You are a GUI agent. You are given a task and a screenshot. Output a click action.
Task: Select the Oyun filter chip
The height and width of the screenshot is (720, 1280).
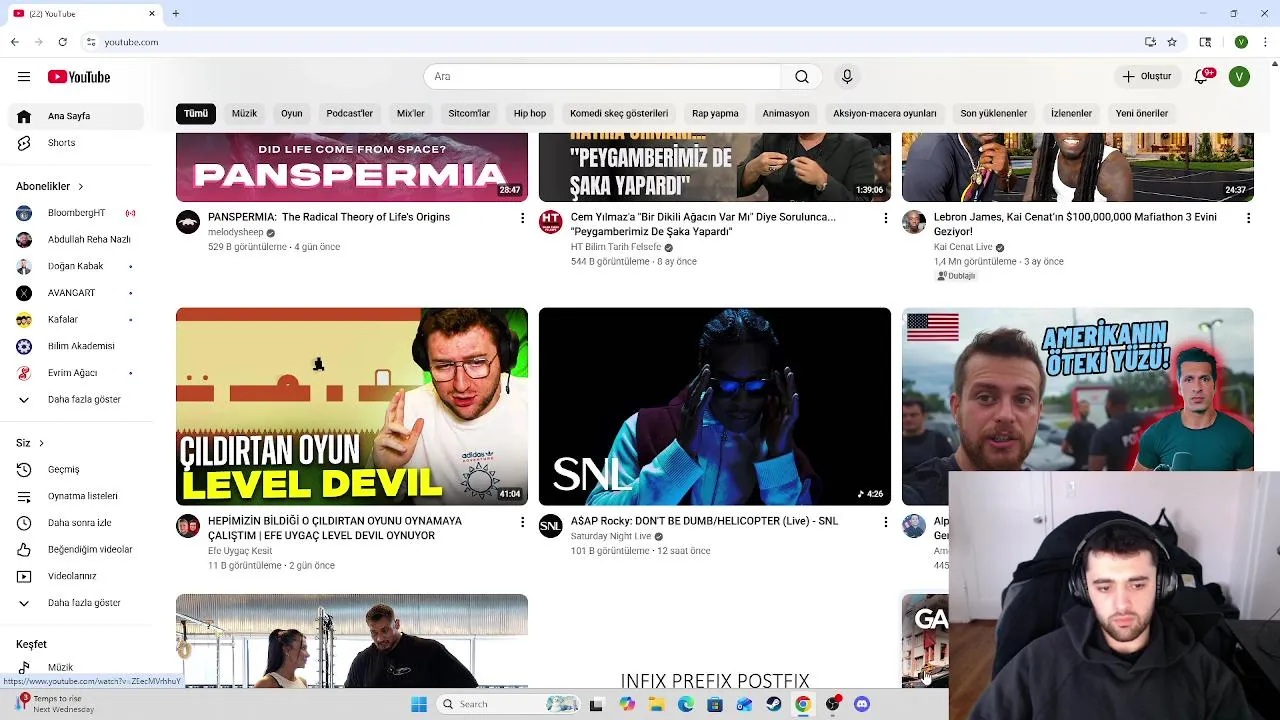point(291,113)
